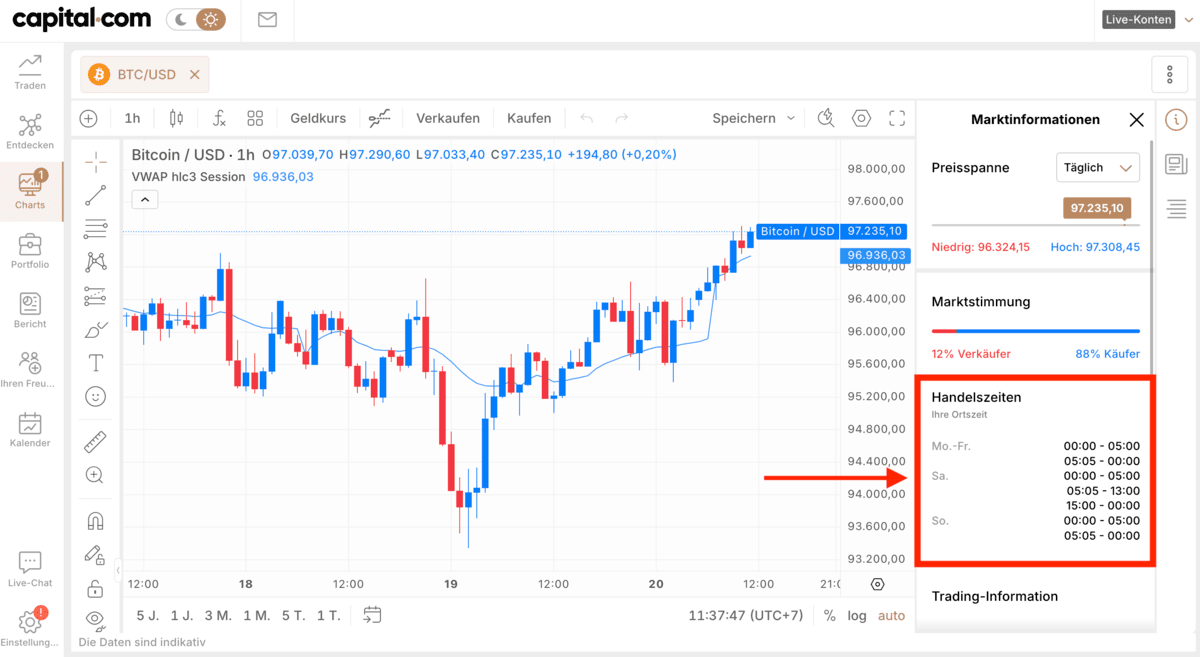Set chart range to 5 T.

point(293,615)
